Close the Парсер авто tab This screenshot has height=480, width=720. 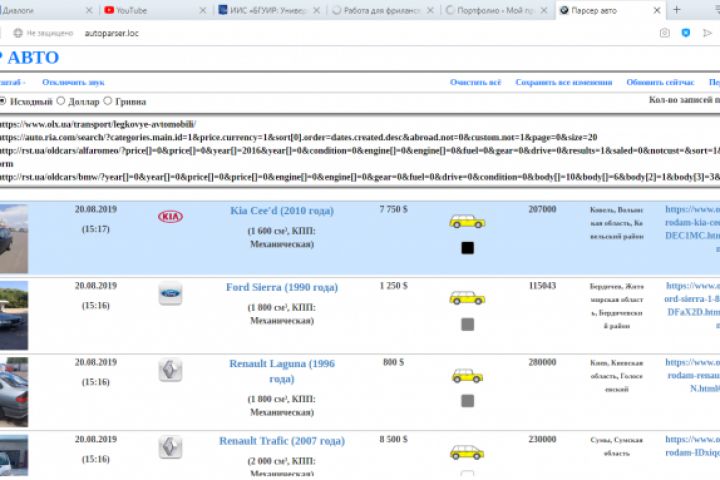click(657, 10)
